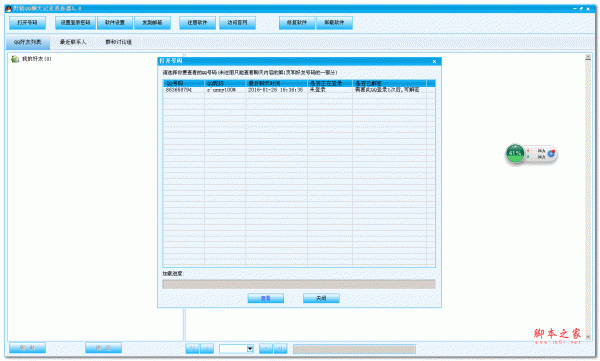Click the 打开号码 toolbar button
The width and height of the screenshot is (600, 361).
[x=27, y=23]
